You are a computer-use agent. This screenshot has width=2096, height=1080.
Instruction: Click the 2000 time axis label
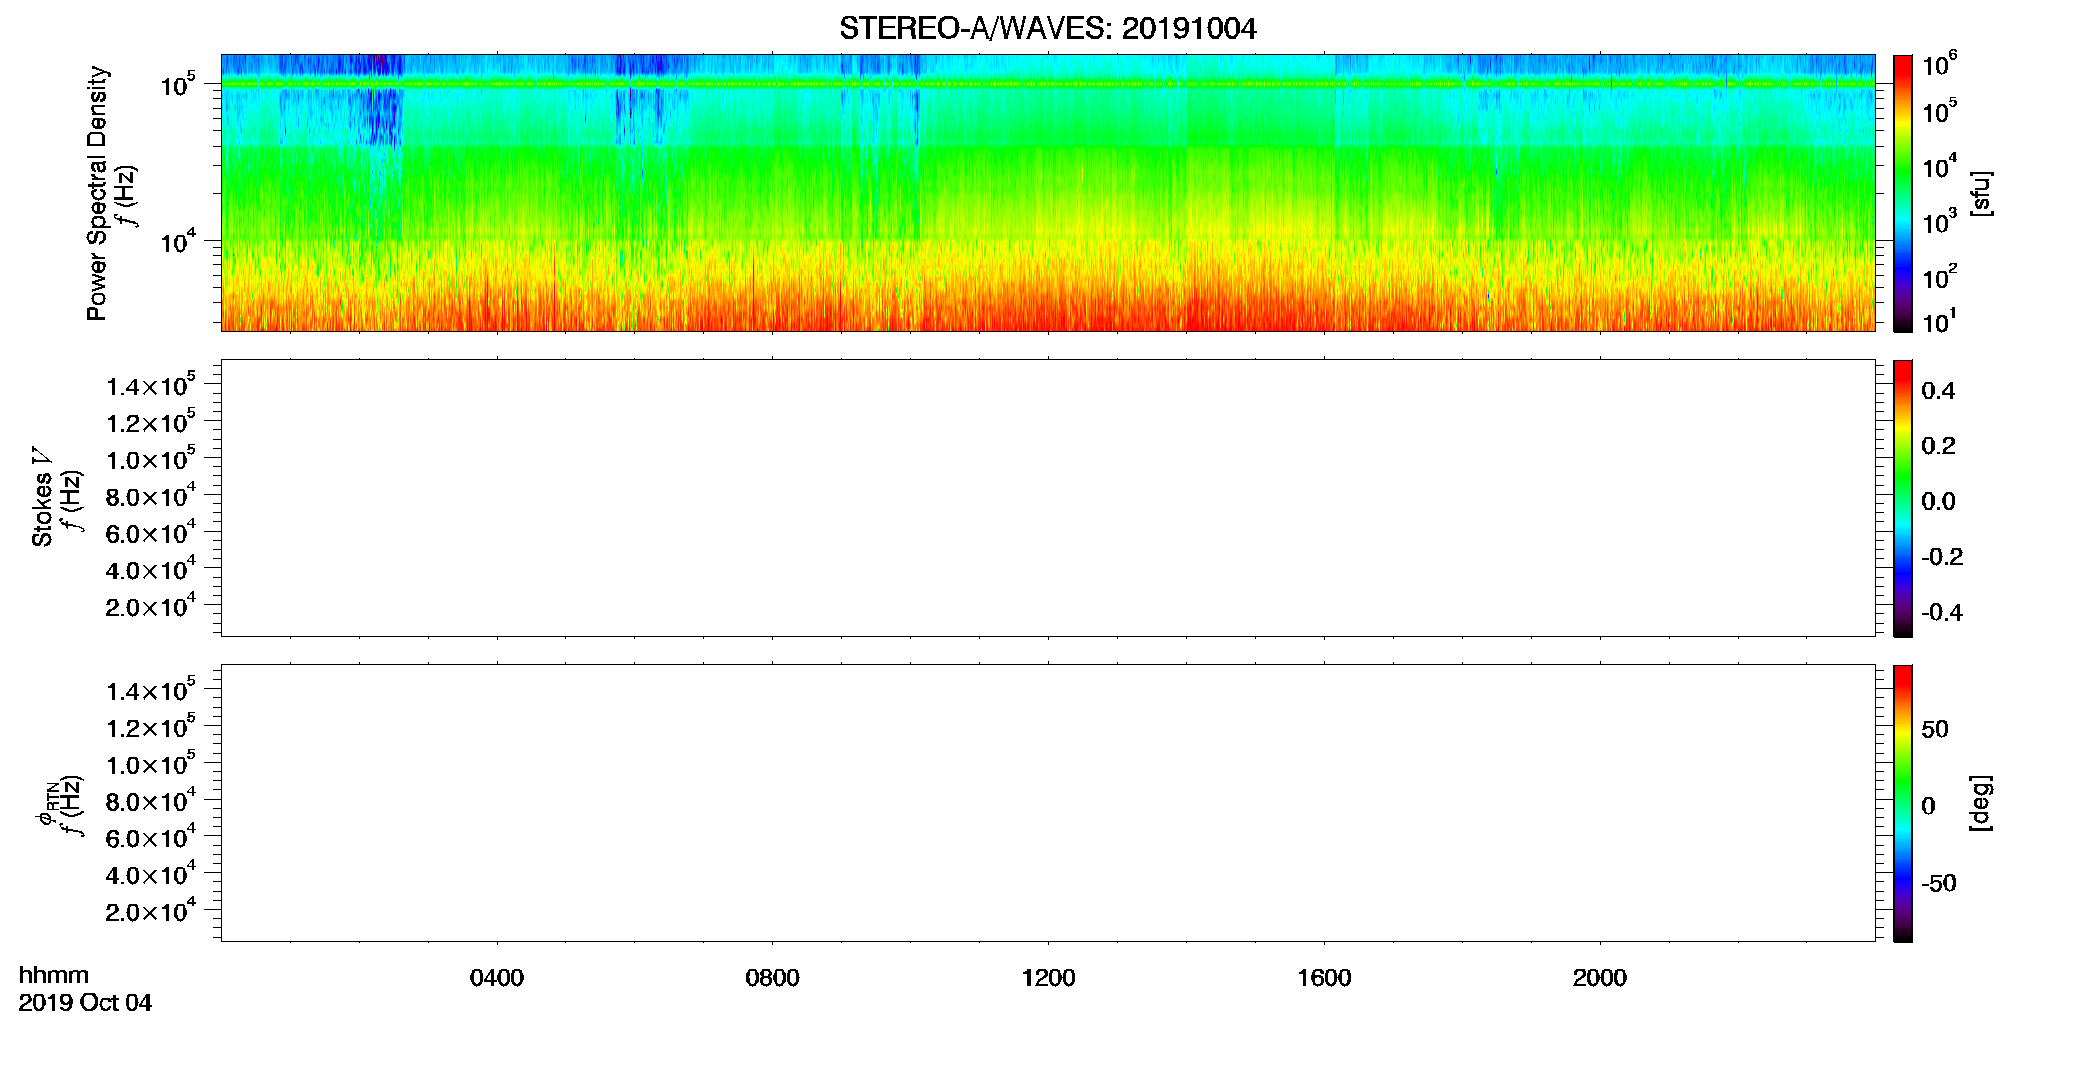pos(1599,978)
